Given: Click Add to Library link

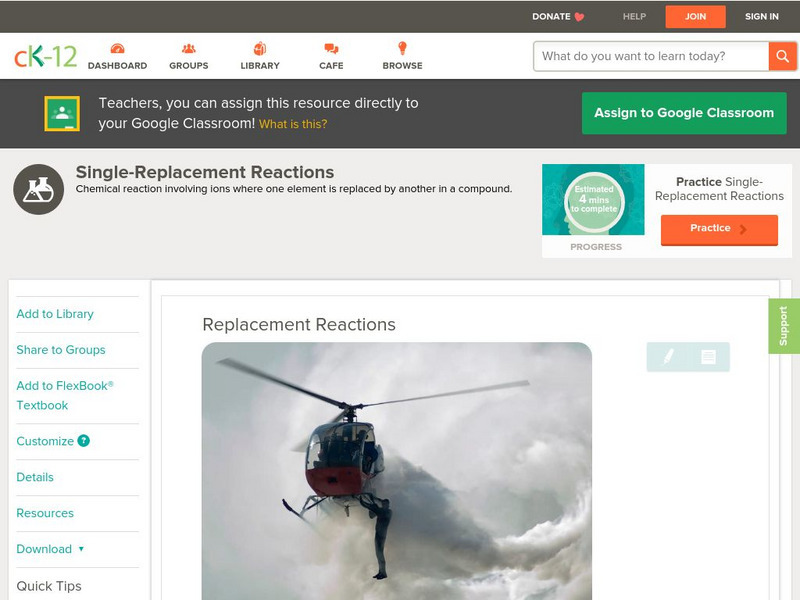Looking at the screenshot, I should click(55, 314).
